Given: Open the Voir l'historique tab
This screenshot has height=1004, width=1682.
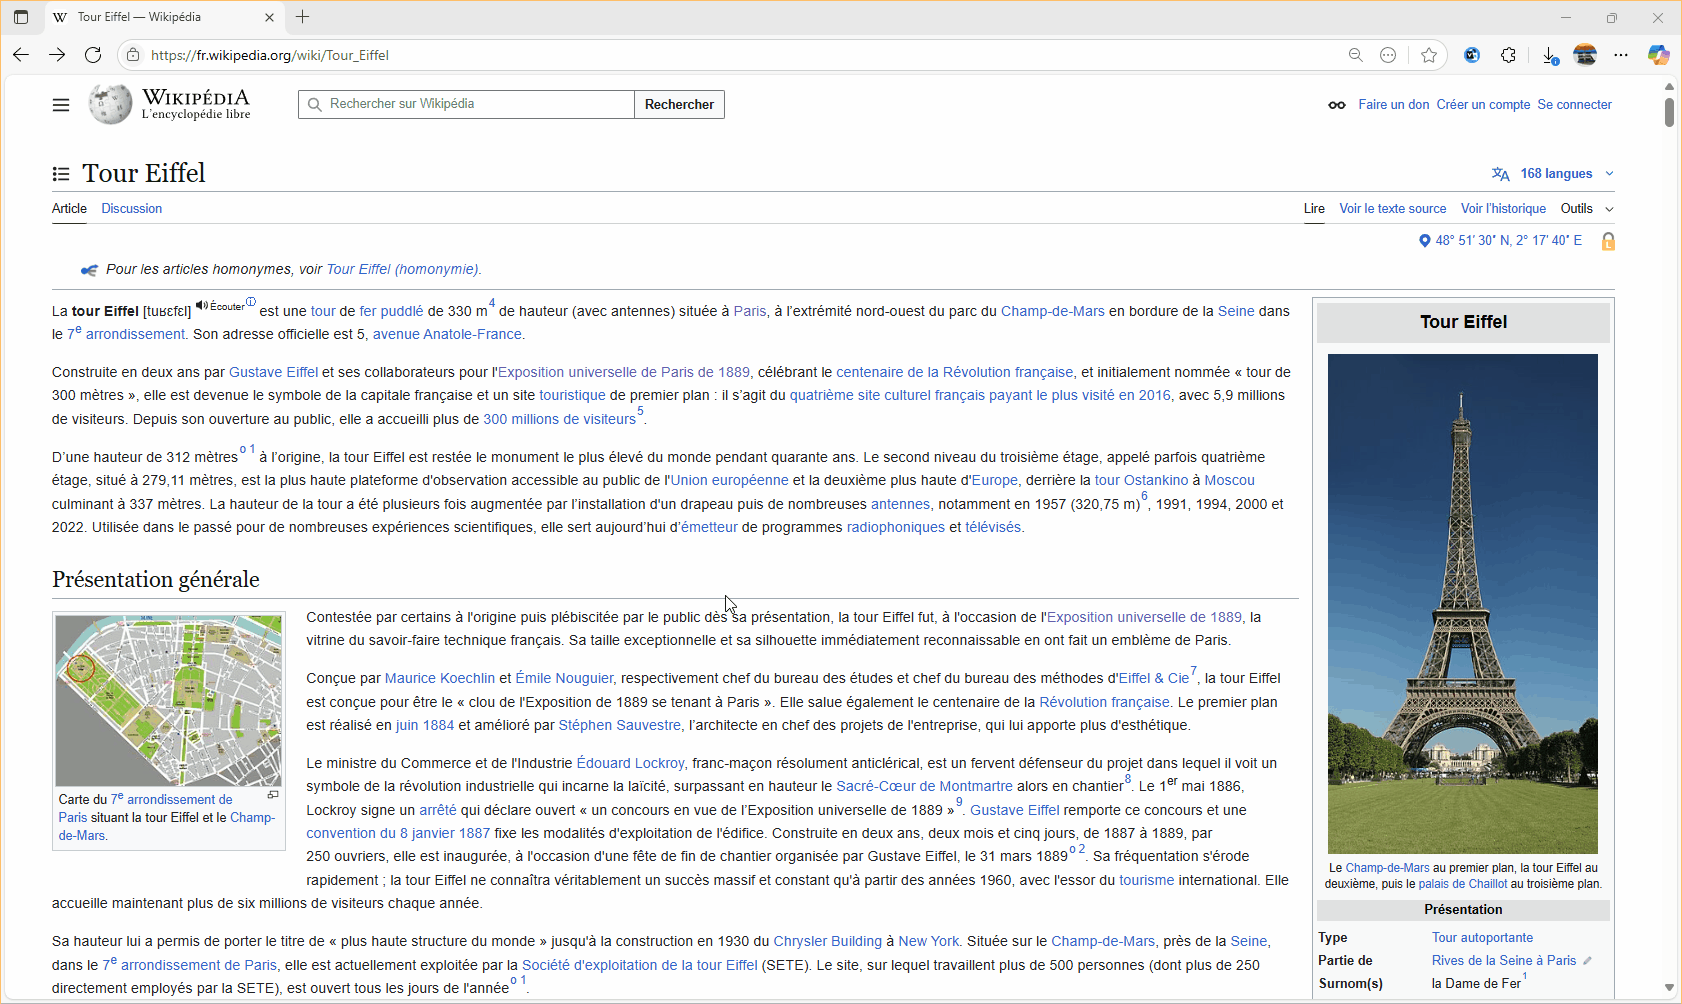Looking at the screenshot, I should coord(1502,209).
